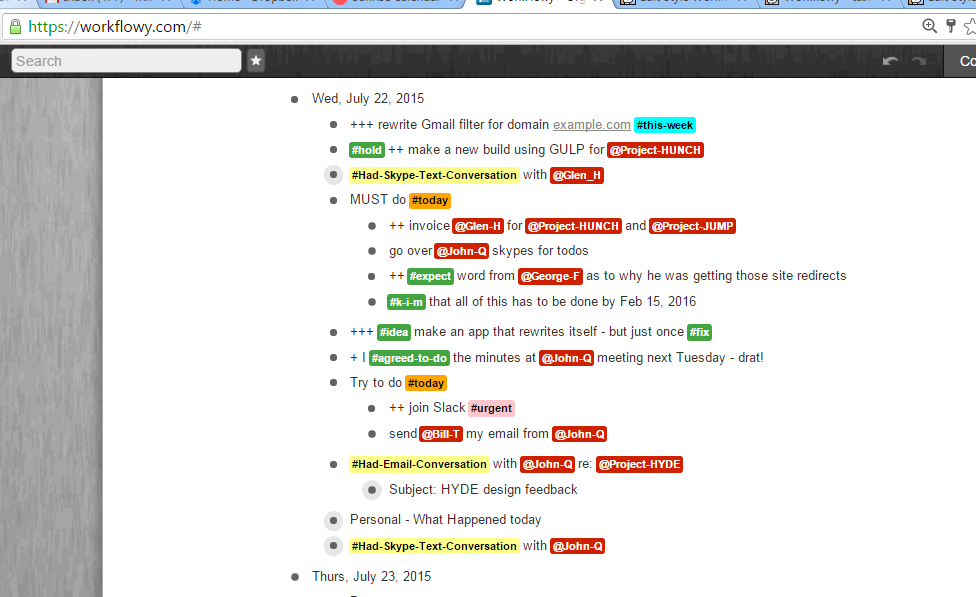Image resolution: width=976 pixels, height=597 pixels.
Task: Click the redo arrow in the toolbar
Action: pyautogui.click(x=919, y=60)
